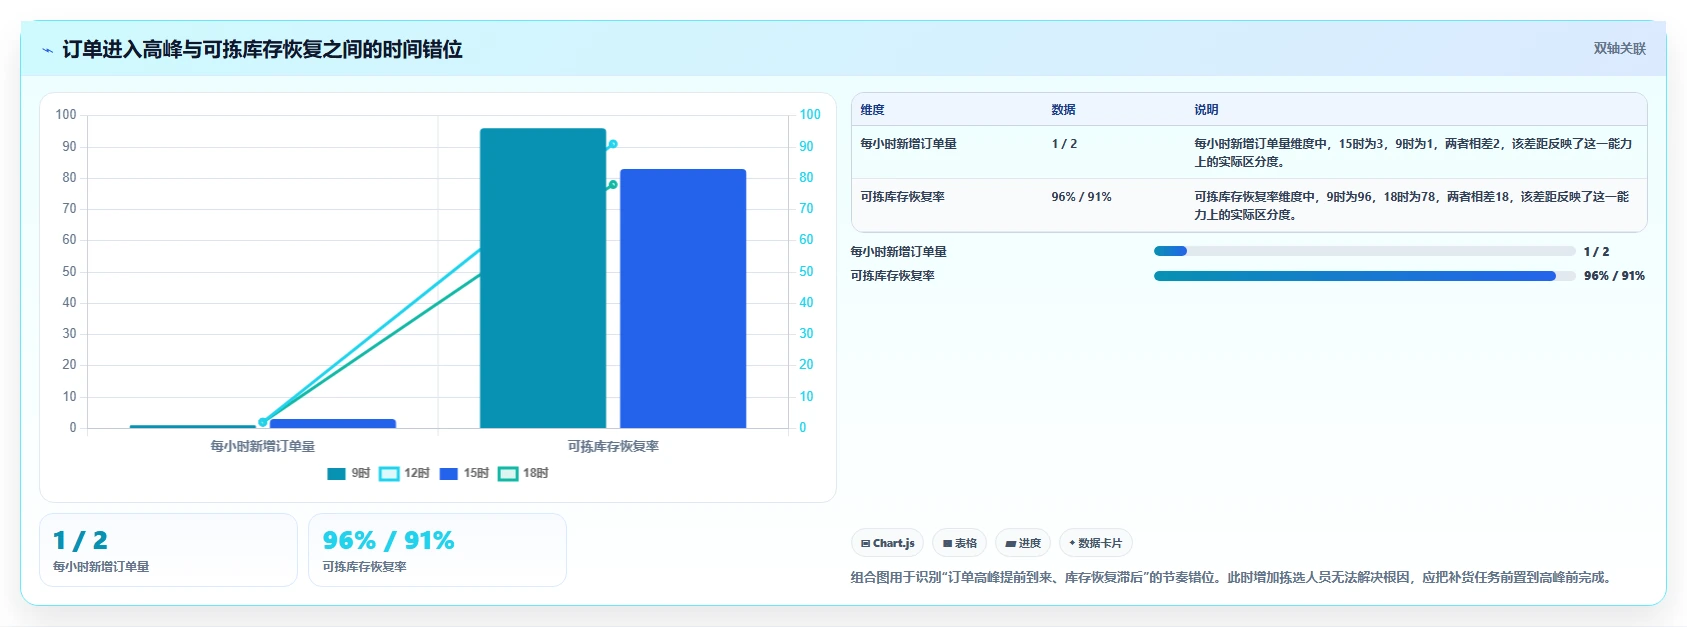Viewport: 1687px width, 627px height.
Task: Click the tall teal 可拣库存恢复率 bar
Action: tap(543, 278)
